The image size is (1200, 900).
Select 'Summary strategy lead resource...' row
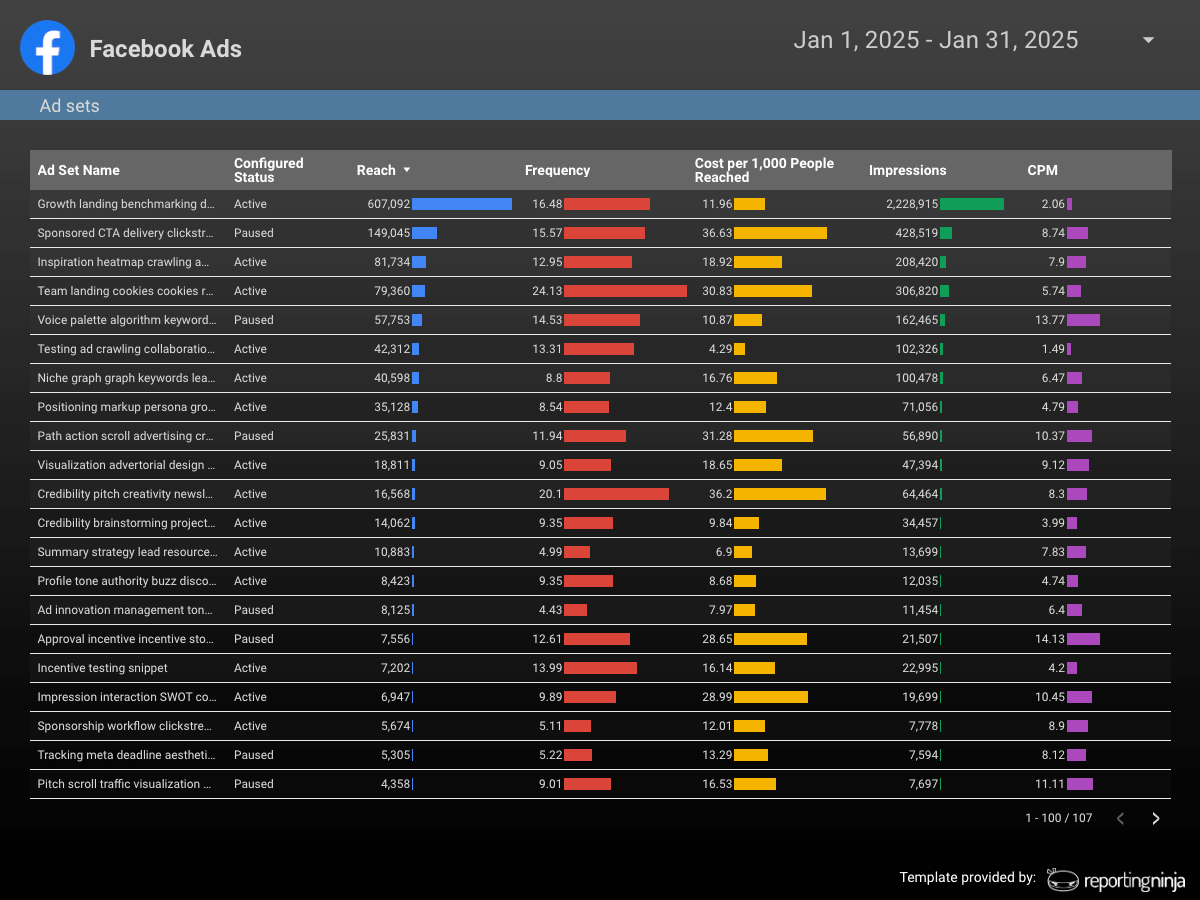point(600,552)
